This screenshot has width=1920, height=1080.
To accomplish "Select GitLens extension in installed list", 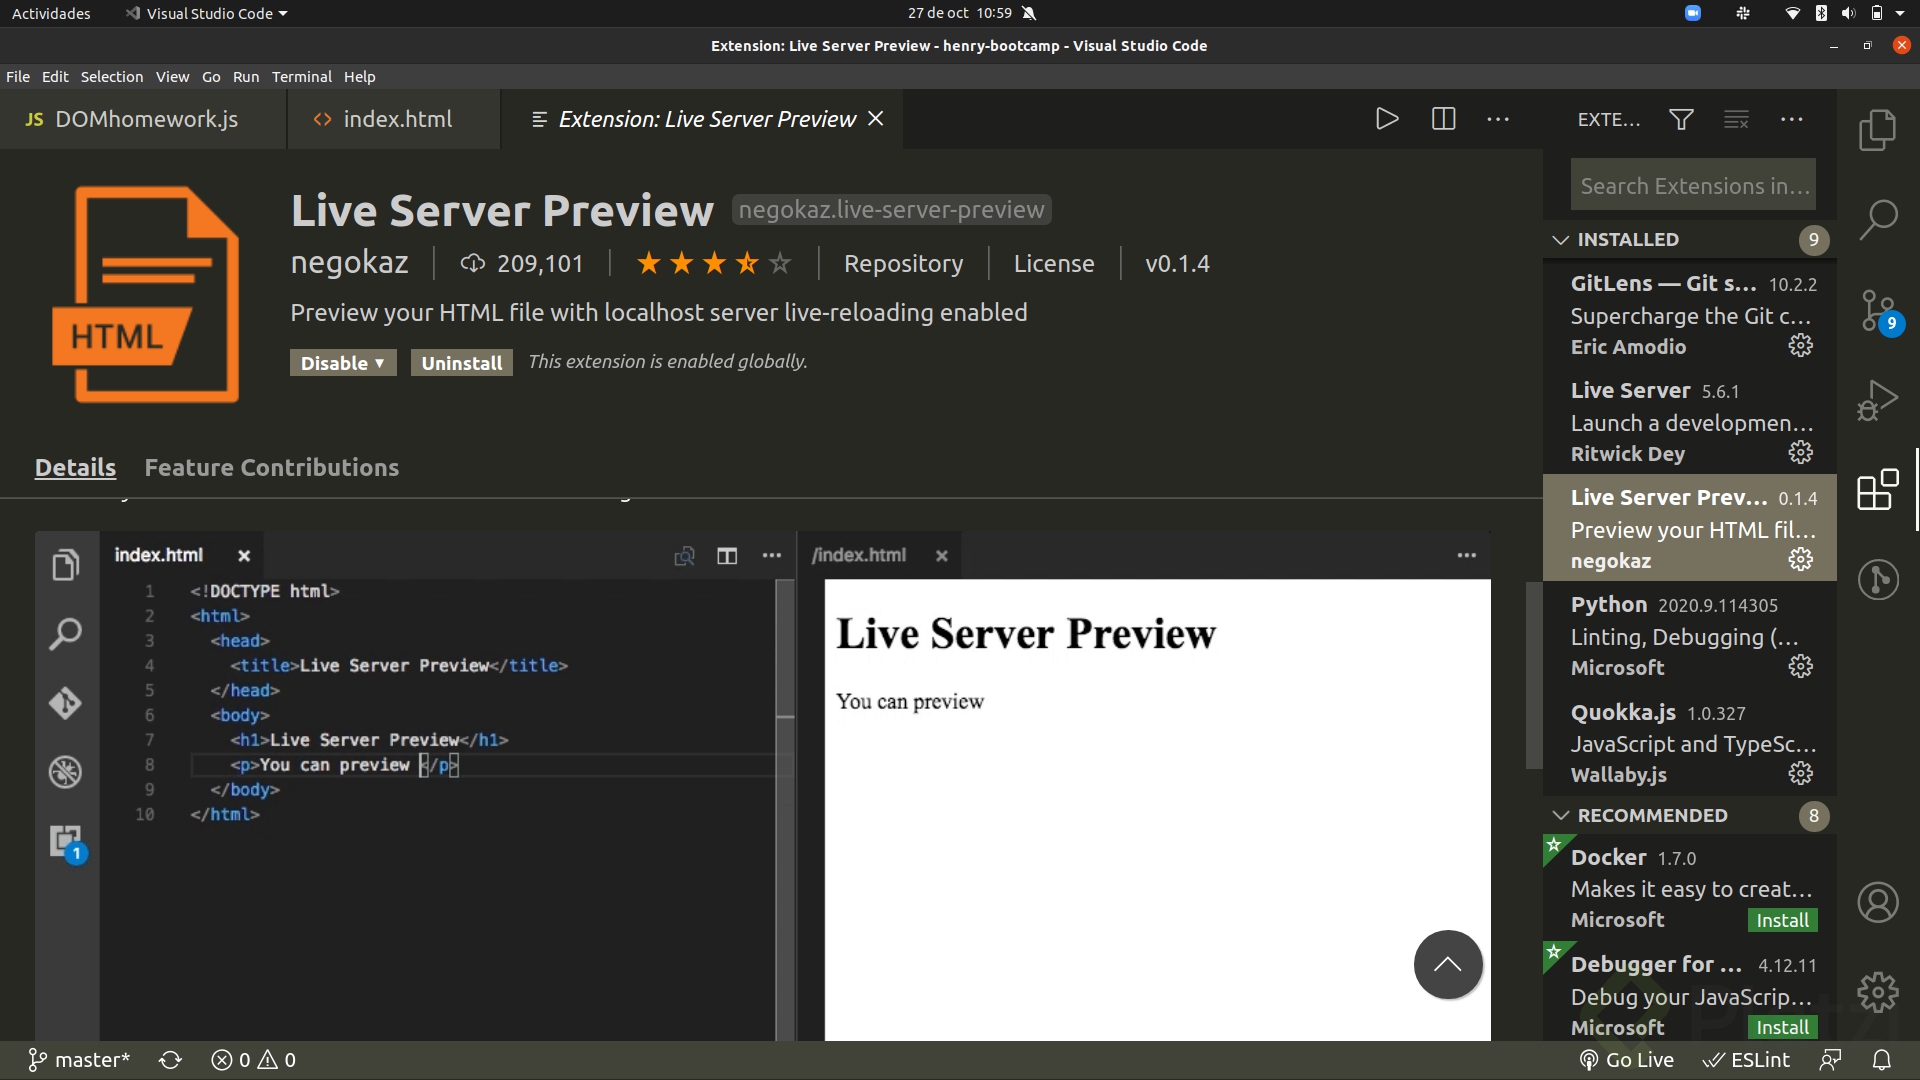I will pos(1690,314).
